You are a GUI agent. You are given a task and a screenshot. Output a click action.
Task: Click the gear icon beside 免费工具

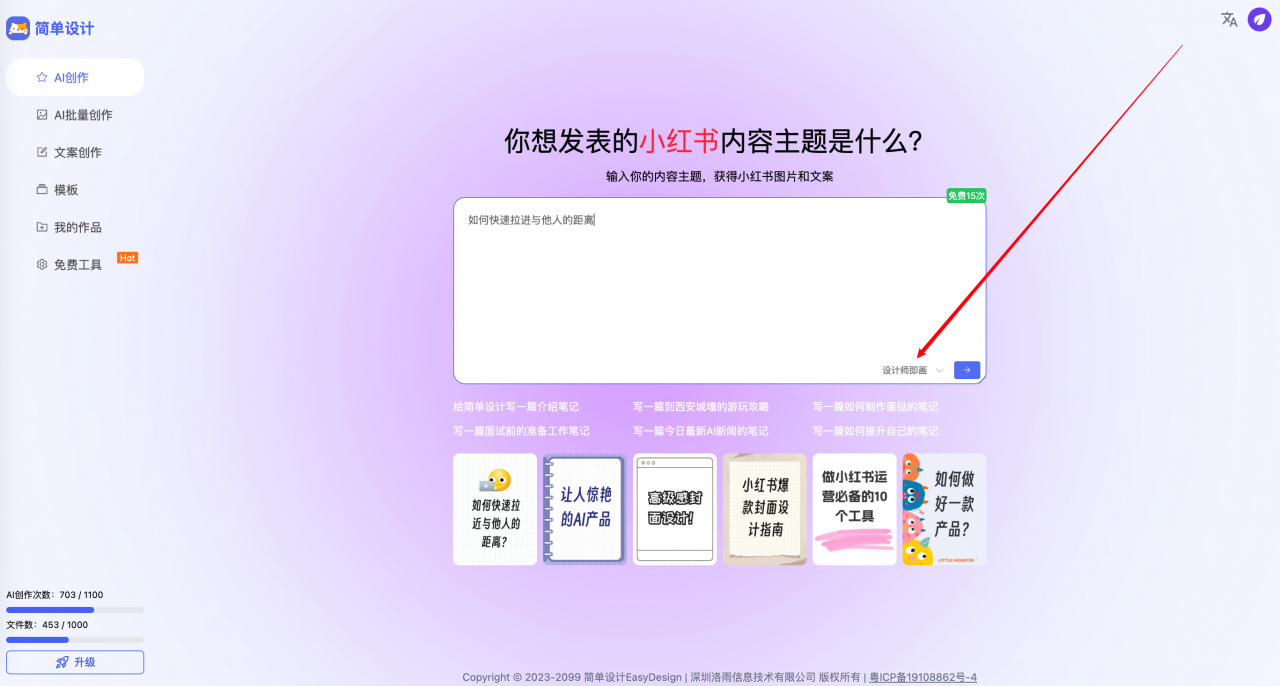42,265
